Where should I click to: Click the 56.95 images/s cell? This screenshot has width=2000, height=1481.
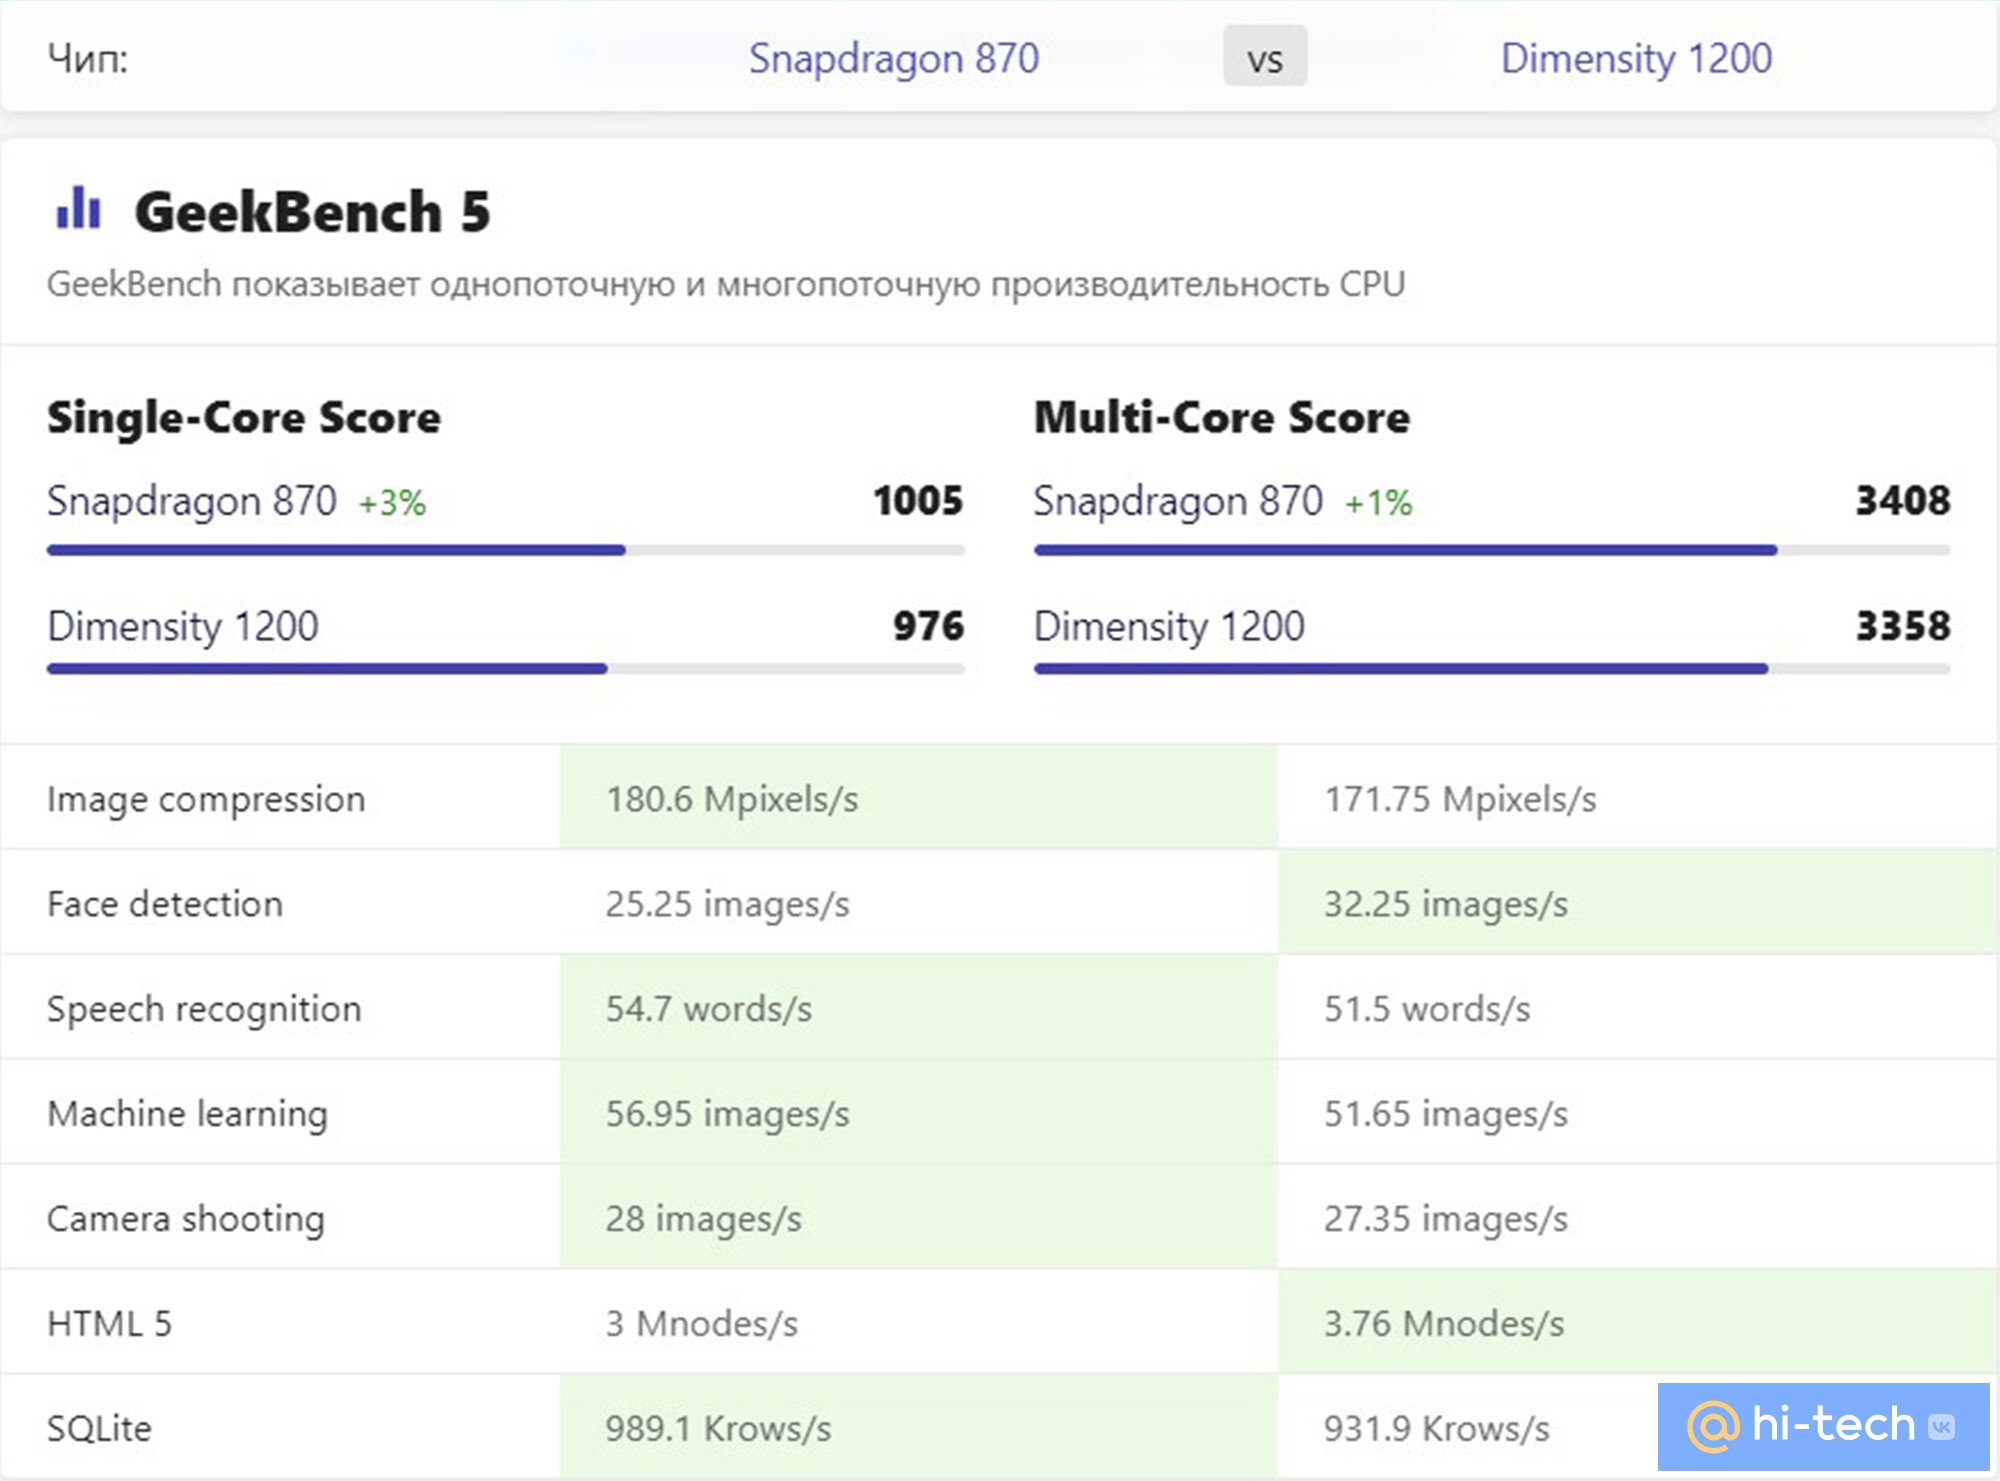pos(919,1112)
